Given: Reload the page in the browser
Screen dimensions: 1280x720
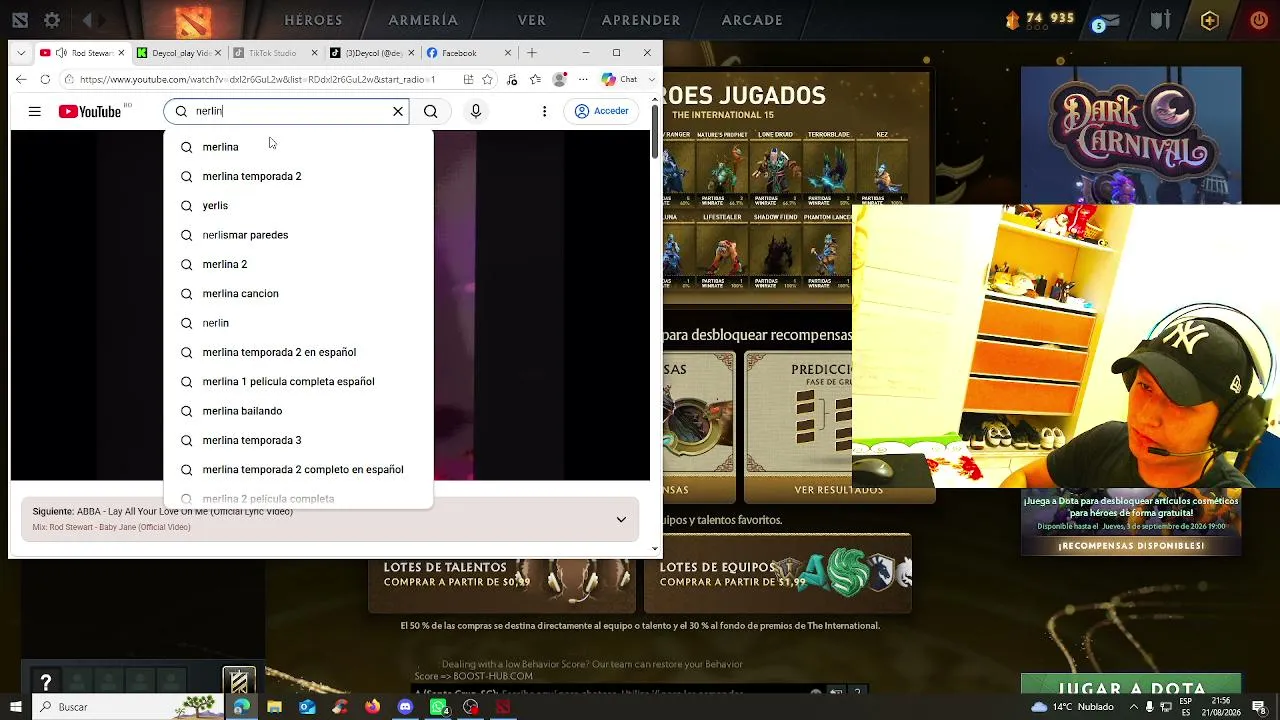Looking at the screenshot, I should pyautogui.click(x=45, y=79).
